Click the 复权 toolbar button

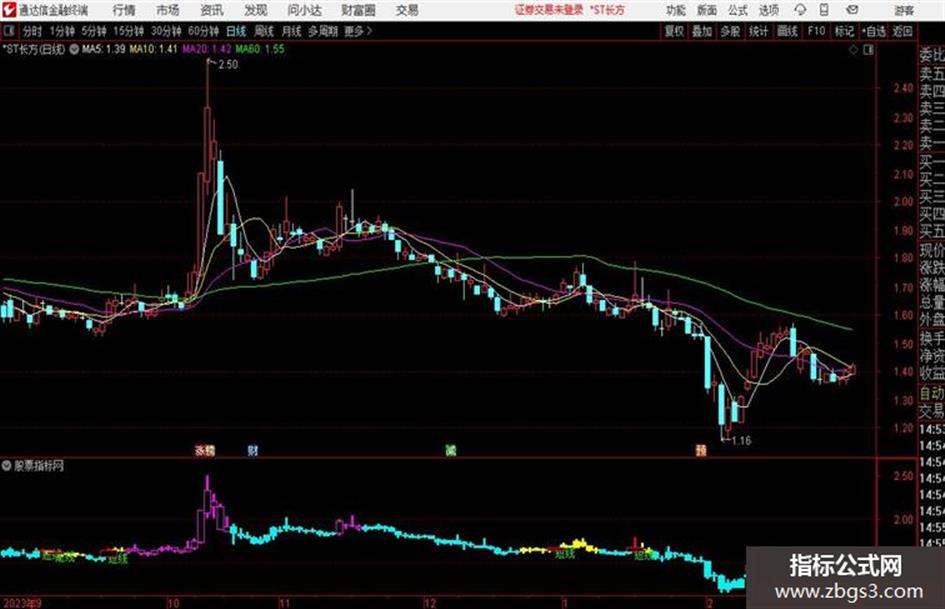click(x=674, y=31)
